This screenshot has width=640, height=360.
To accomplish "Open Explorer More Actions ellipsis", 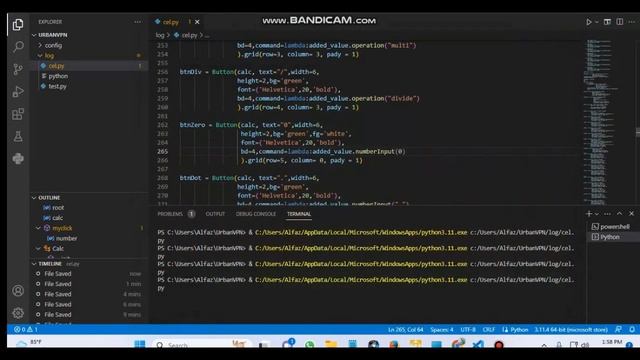I will (138, 22).
